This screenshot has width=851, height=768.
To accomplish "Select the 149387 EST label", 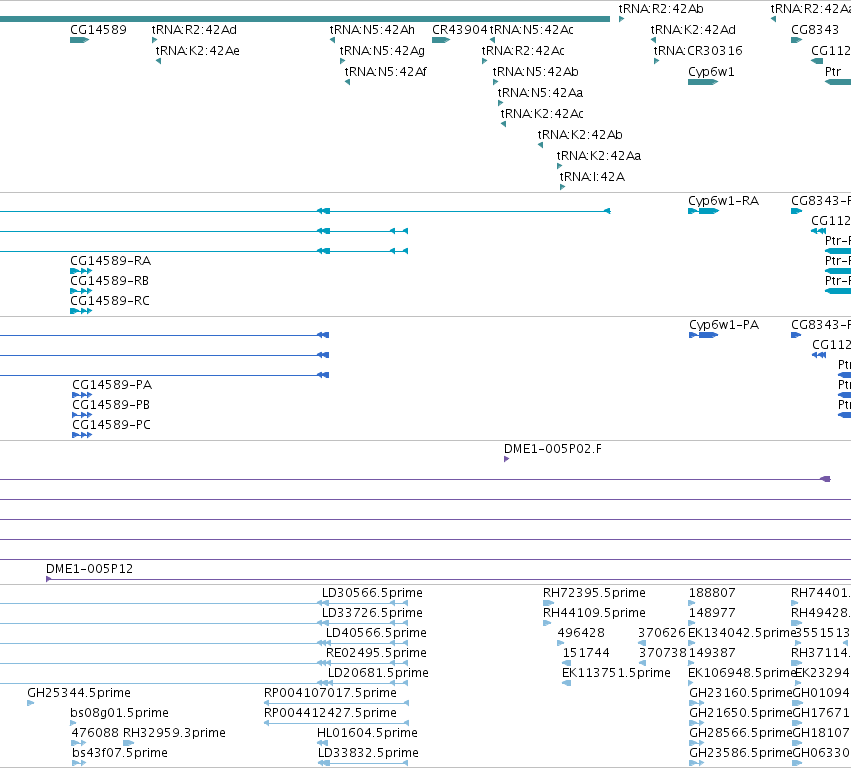I will point(712,653).
